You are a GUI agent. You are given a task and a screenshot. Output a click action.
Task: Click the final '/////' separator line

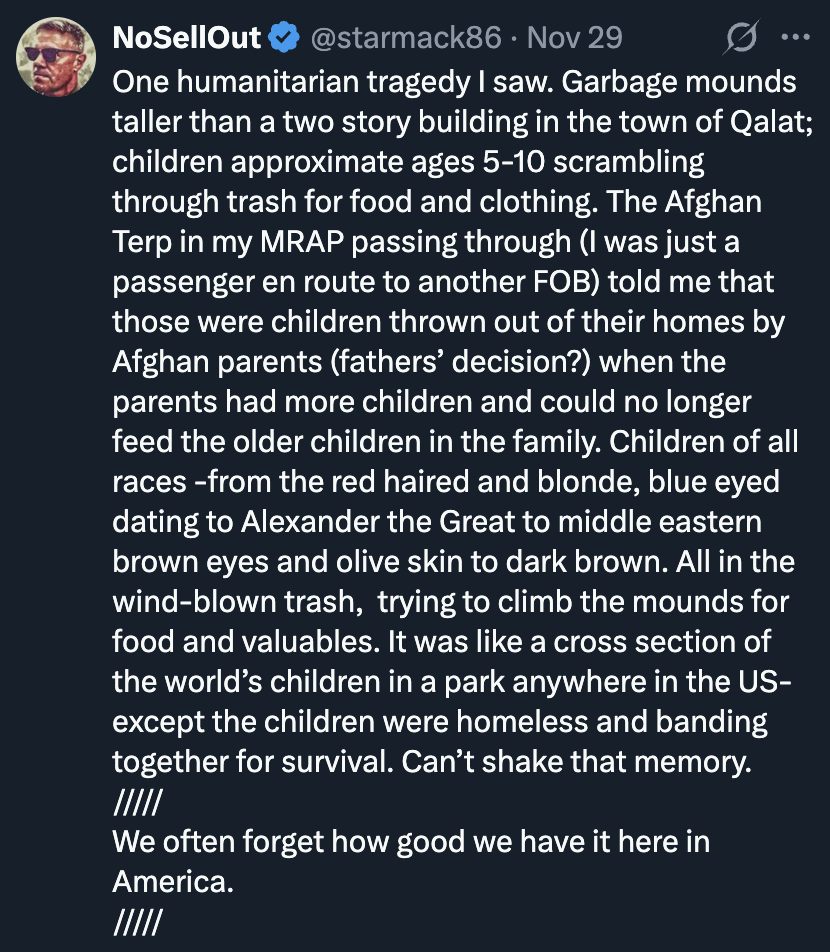tap(137, 922)
